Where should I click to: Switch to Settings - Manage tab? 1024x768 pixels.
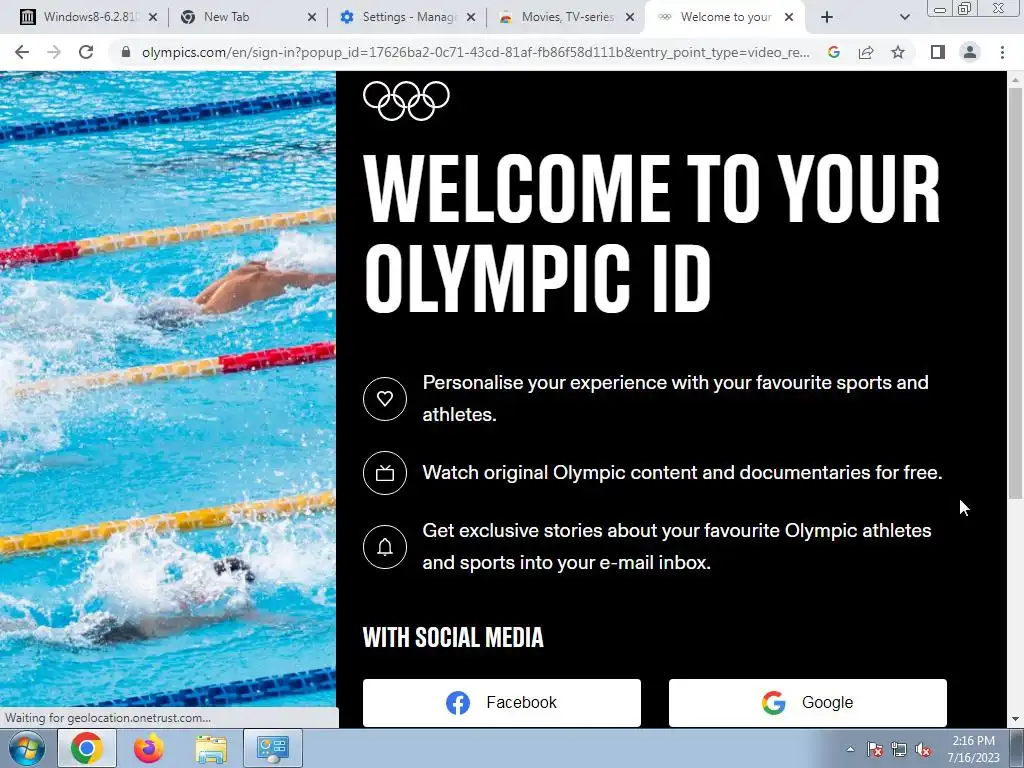click(x=408, y=17)
